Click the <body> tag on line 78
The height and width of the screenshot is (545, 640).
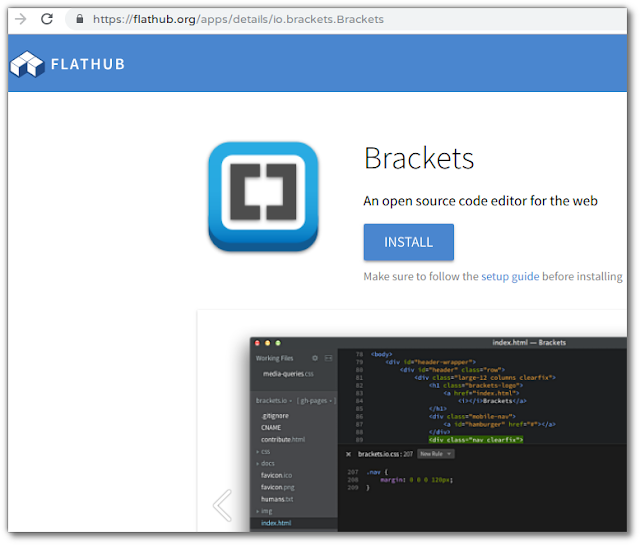click(381, 354)
